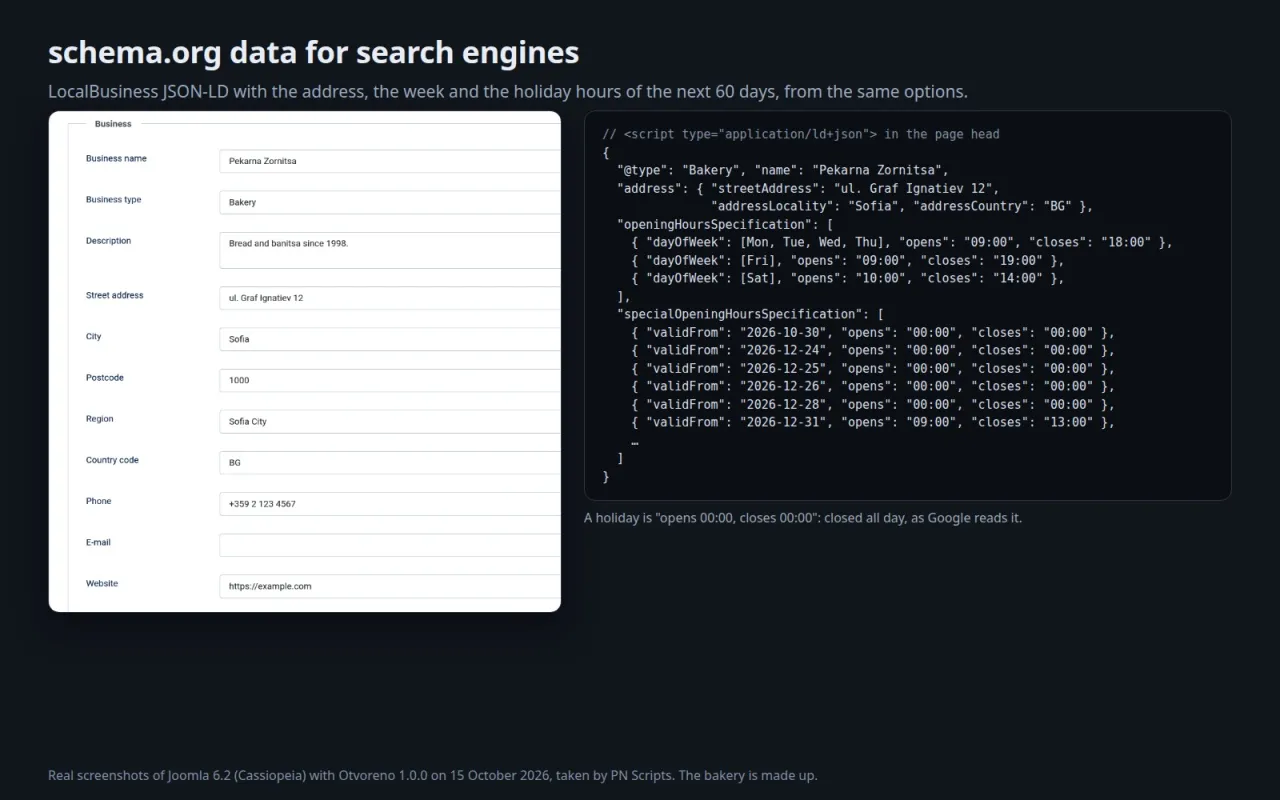The height and width of the screenshot is (800, 1280).
Task: Click the holiday "opens 00:00, closes 00:00" caption
Action: [x=803, y=518]
